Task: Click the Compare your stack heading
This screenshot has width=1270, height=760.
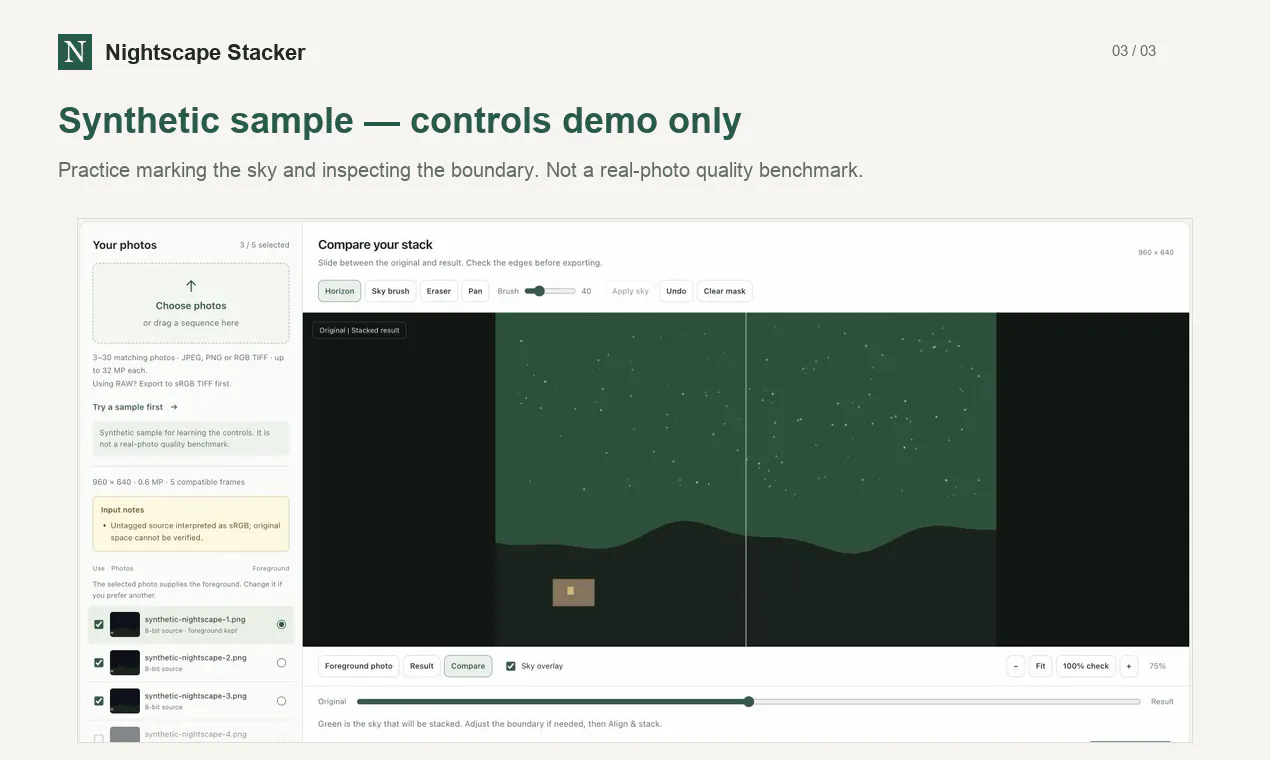Action: click(x=375, y=245)
